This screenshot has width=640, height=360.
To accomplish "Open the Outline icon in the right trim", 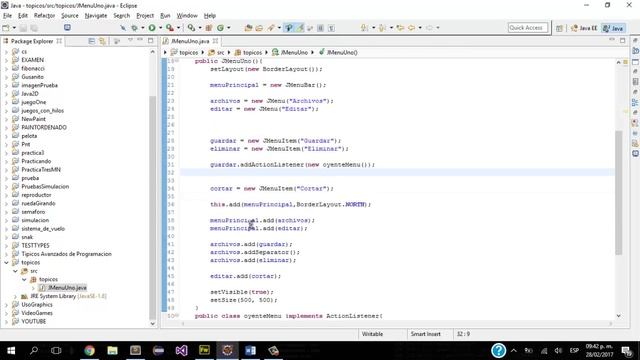I will (635, 102).
